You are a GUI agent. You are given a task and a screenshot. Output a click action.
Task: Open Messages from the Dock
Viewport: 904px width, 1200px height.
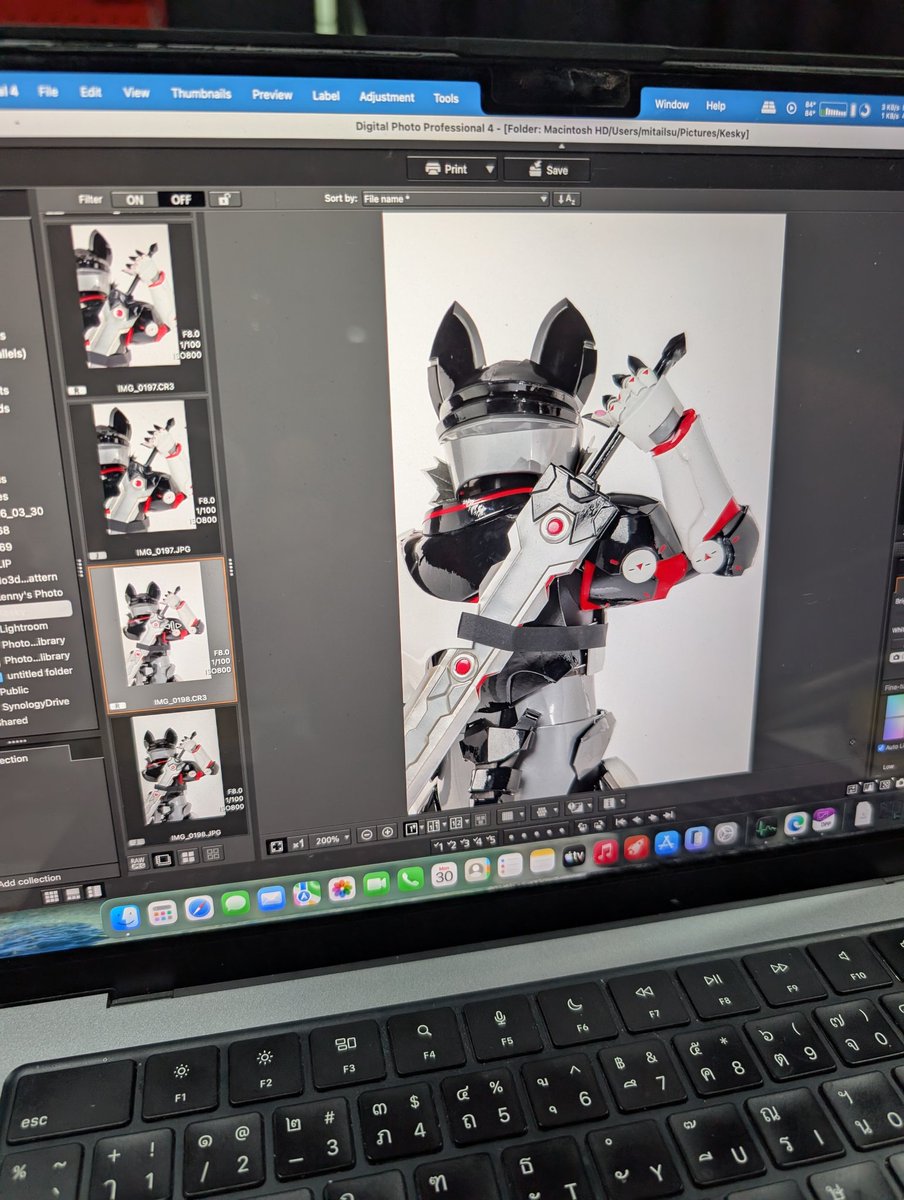(235, 903)
